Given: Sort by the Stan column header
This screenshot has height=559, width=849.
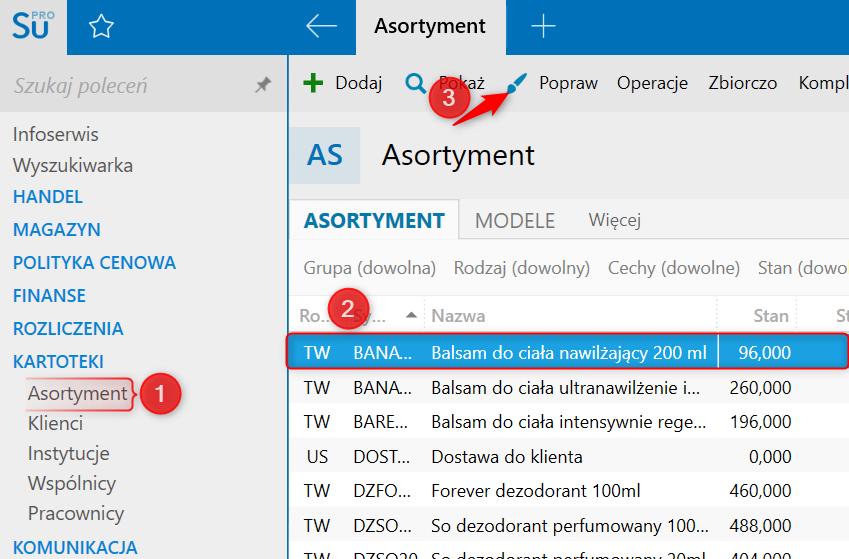Looking at the screenshot, I should pyautogui.click(x=771, y=316).
